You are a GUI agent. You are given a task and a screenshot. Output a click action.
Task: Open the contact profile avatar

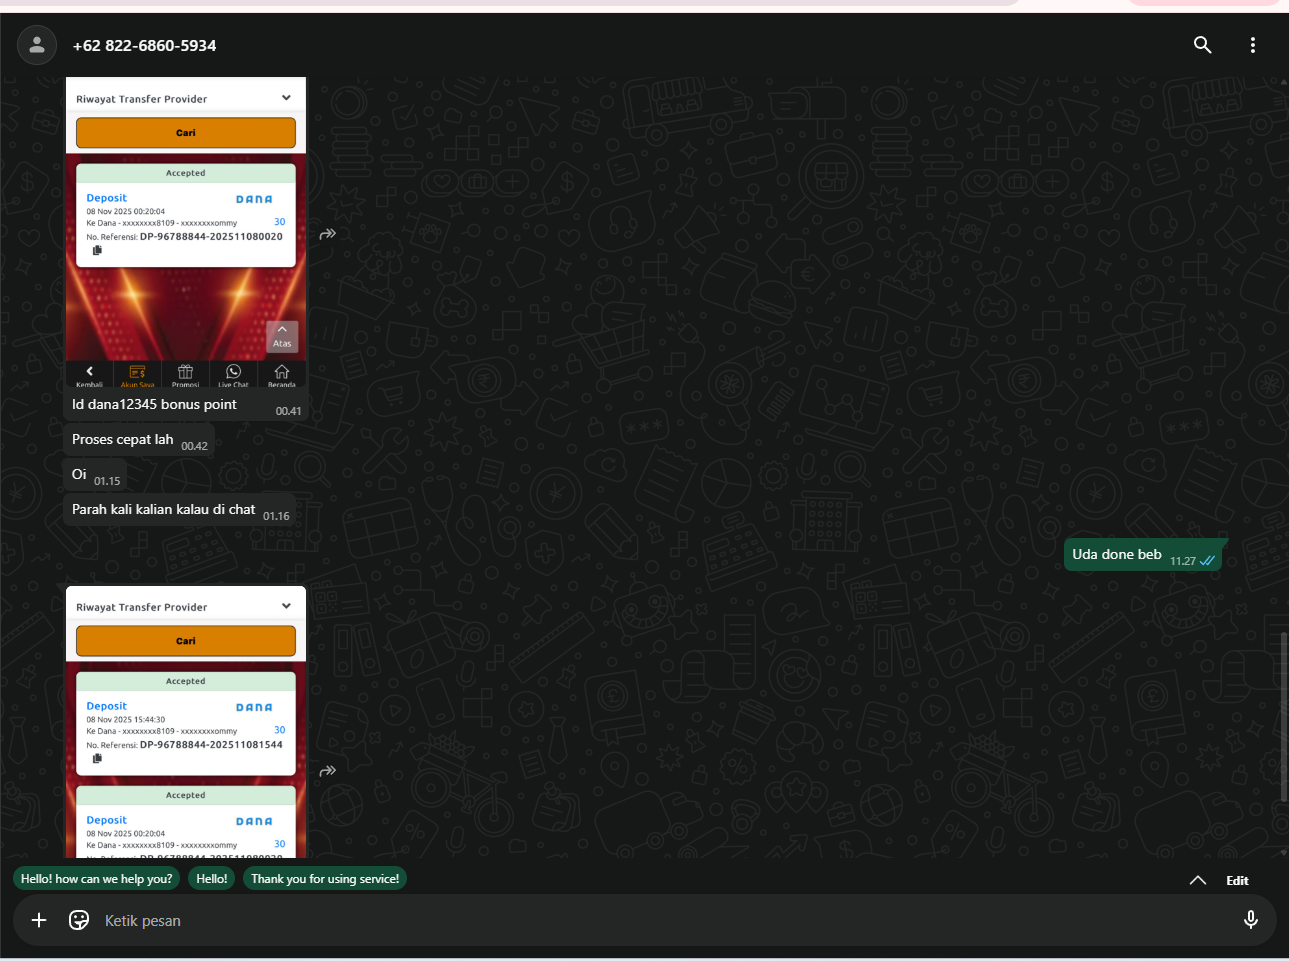click(37, 45)
